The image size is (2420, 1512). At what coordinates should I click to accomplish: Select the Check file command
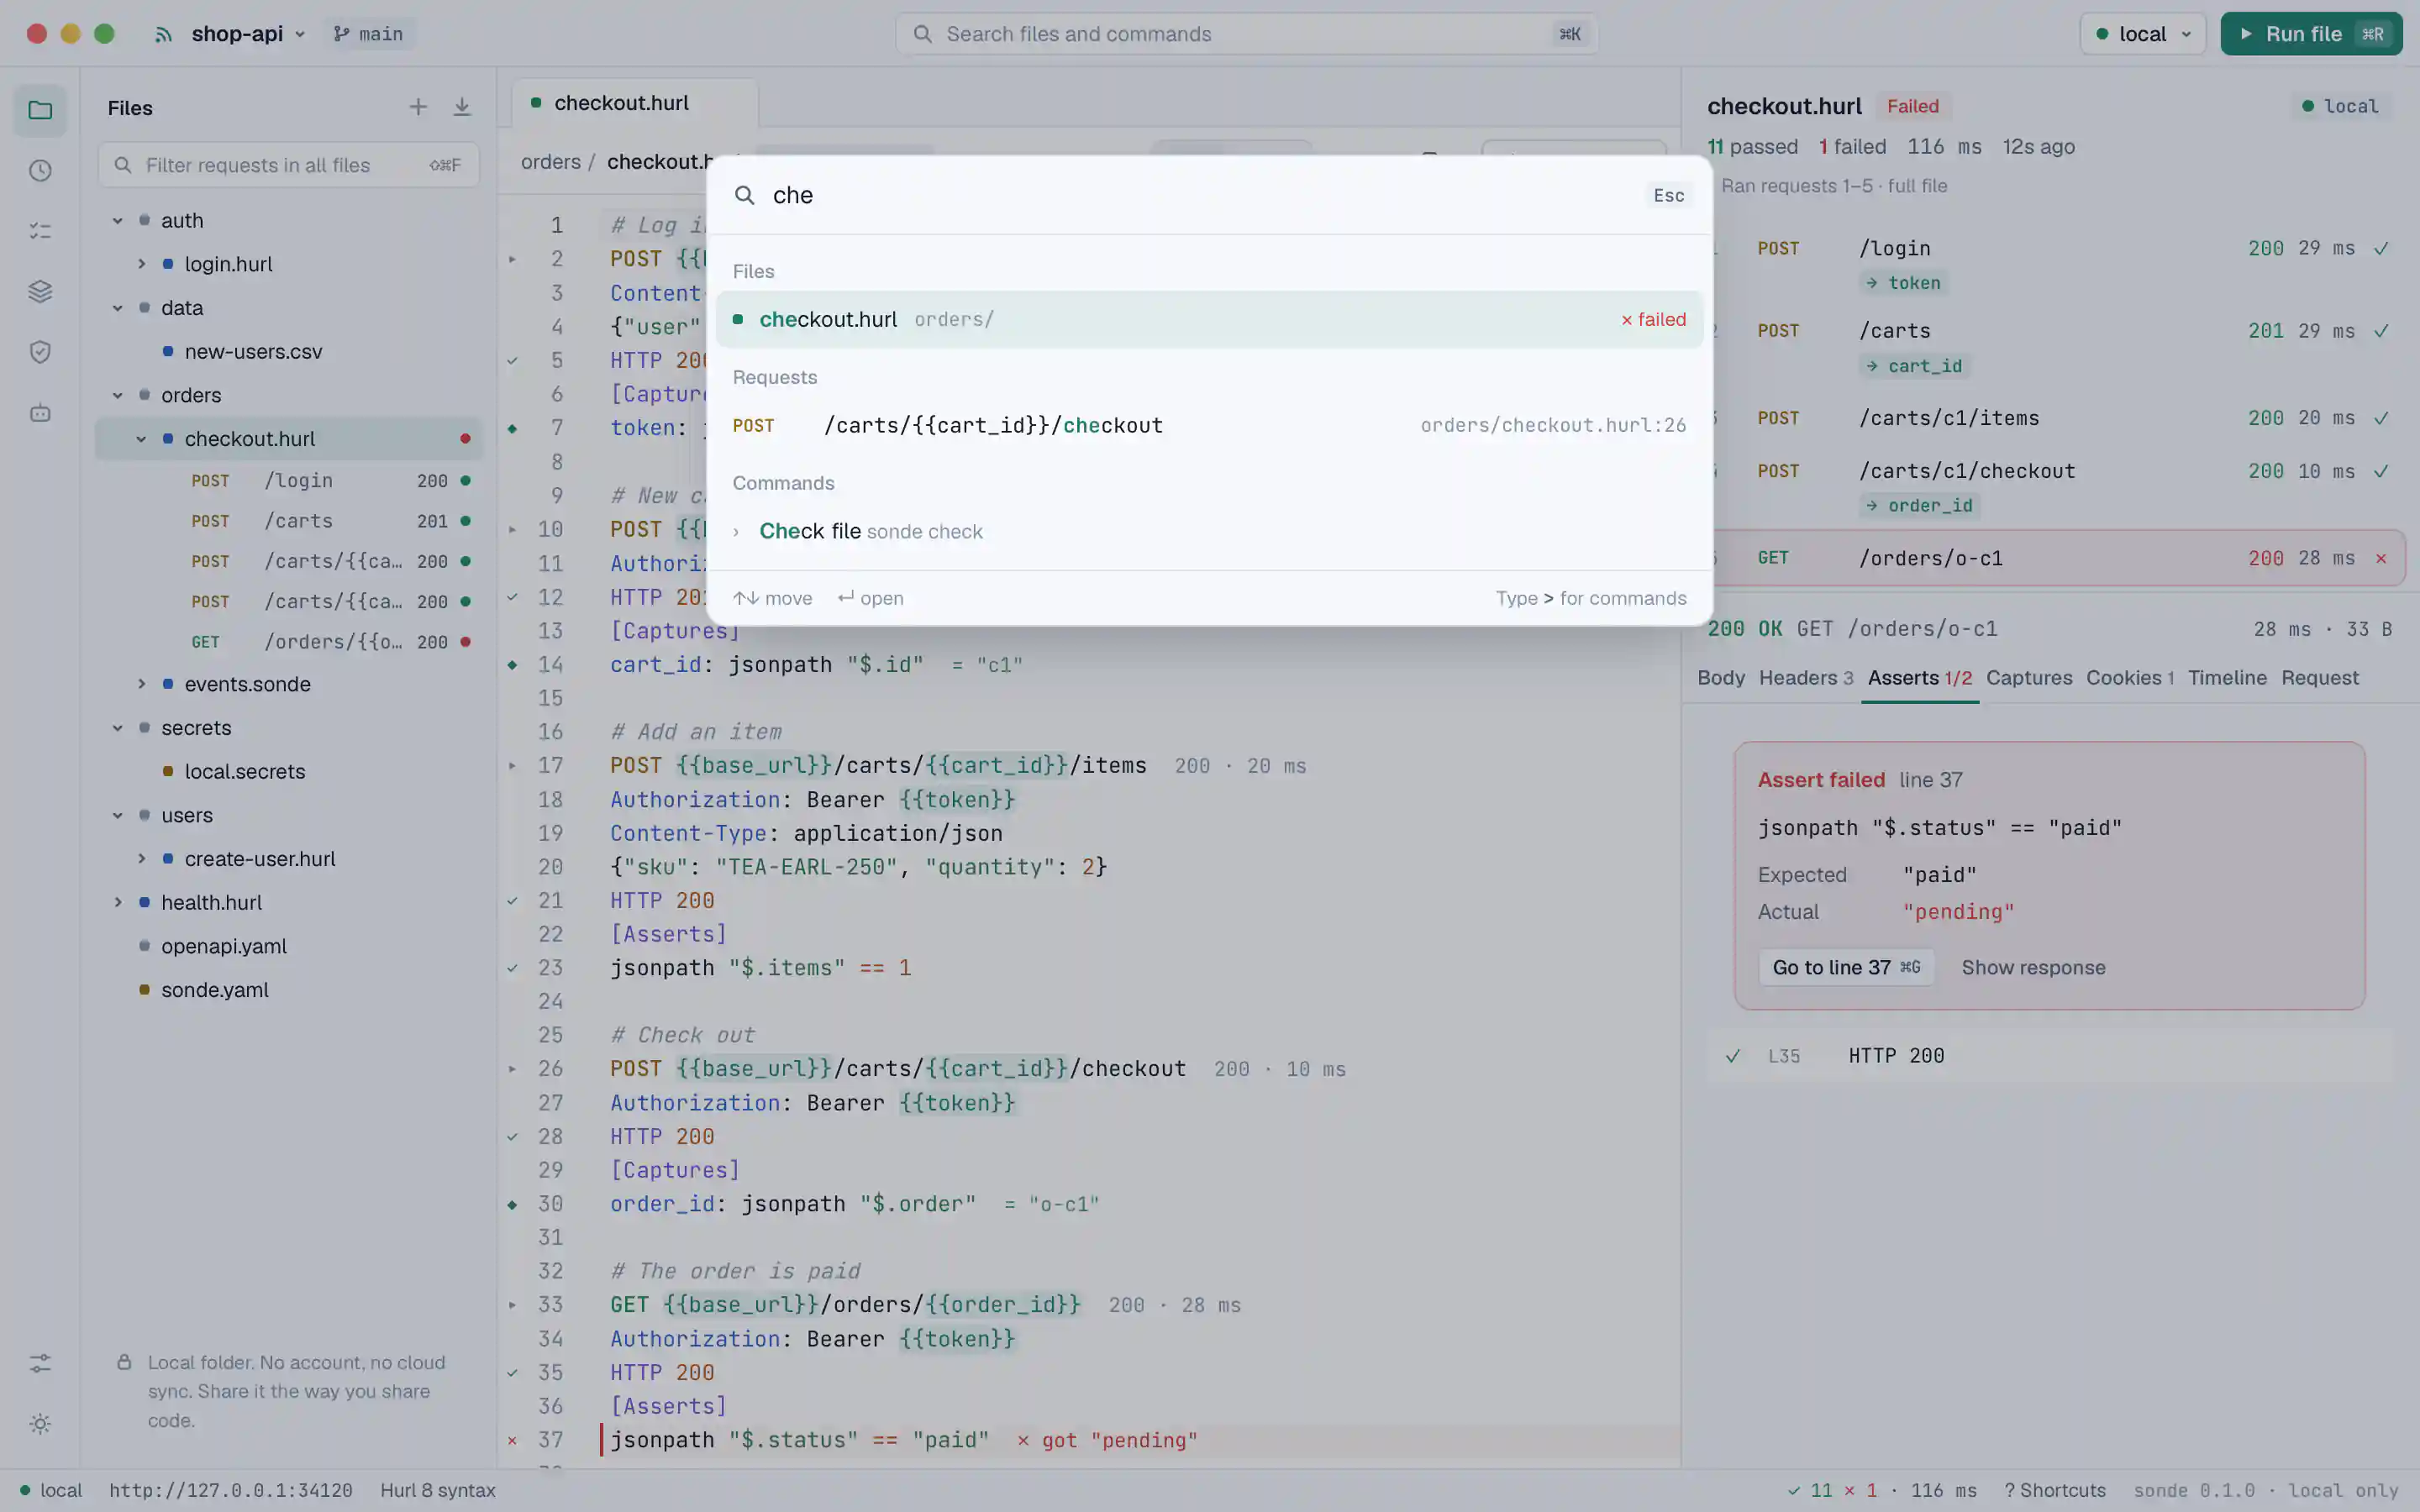1209,531
